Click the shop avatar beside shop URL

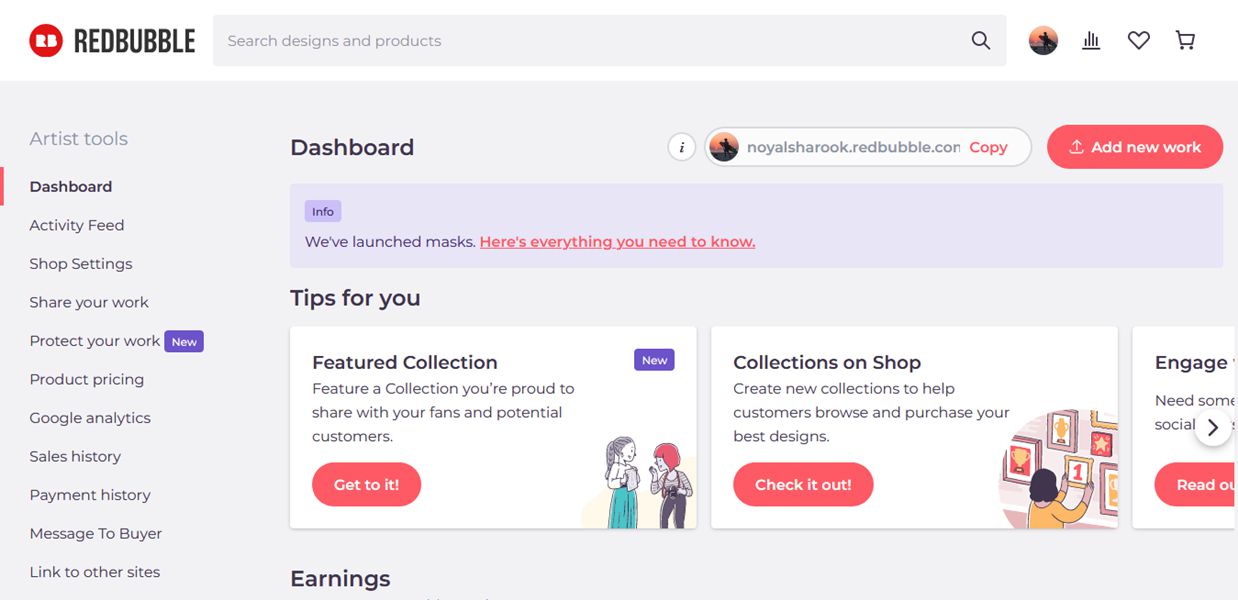pos(724,147)
